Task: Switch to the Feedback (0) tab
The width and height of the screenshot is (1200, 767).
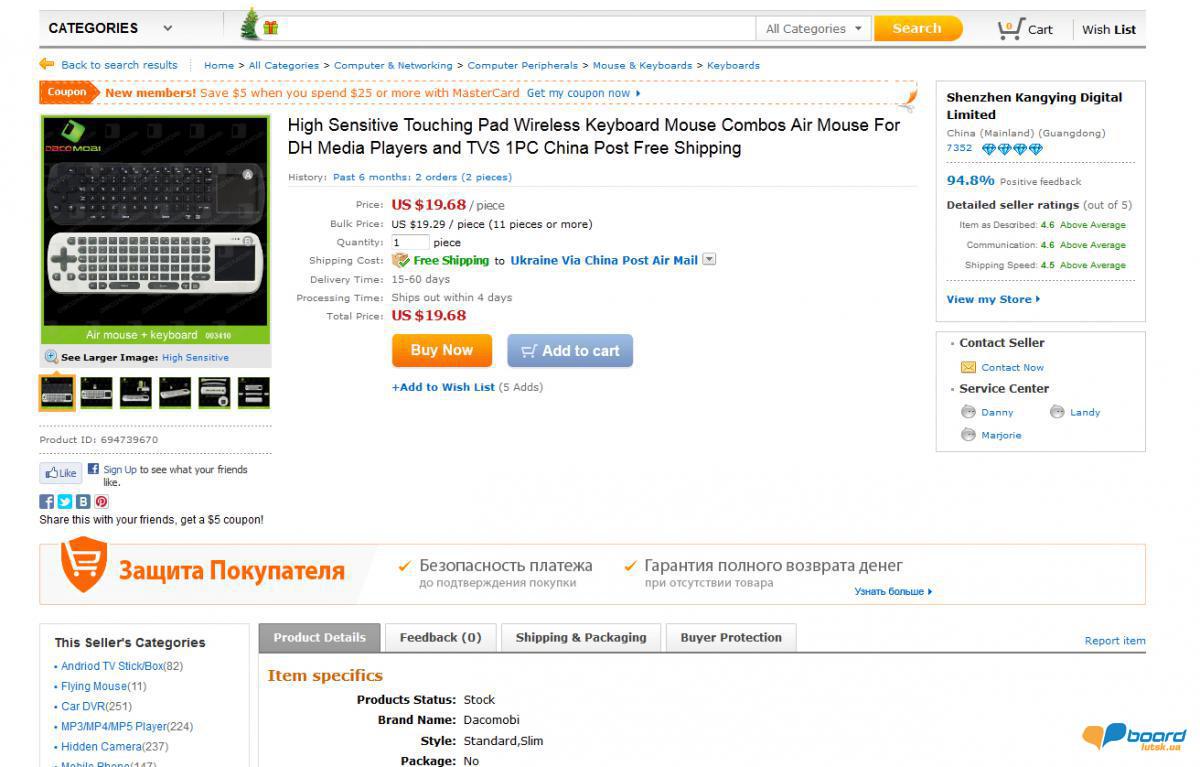Action: (440, 638)
